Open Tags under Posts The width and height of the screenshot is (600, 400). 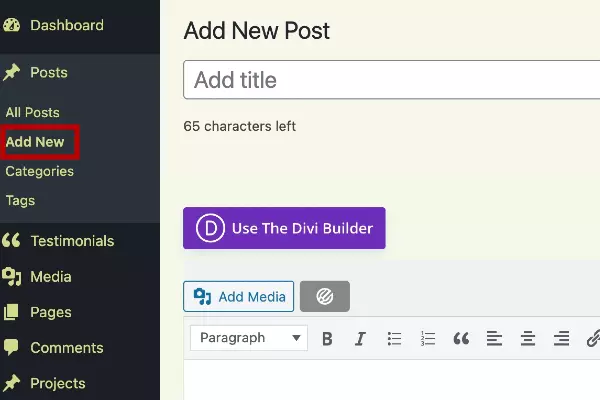tap(20, 200)
